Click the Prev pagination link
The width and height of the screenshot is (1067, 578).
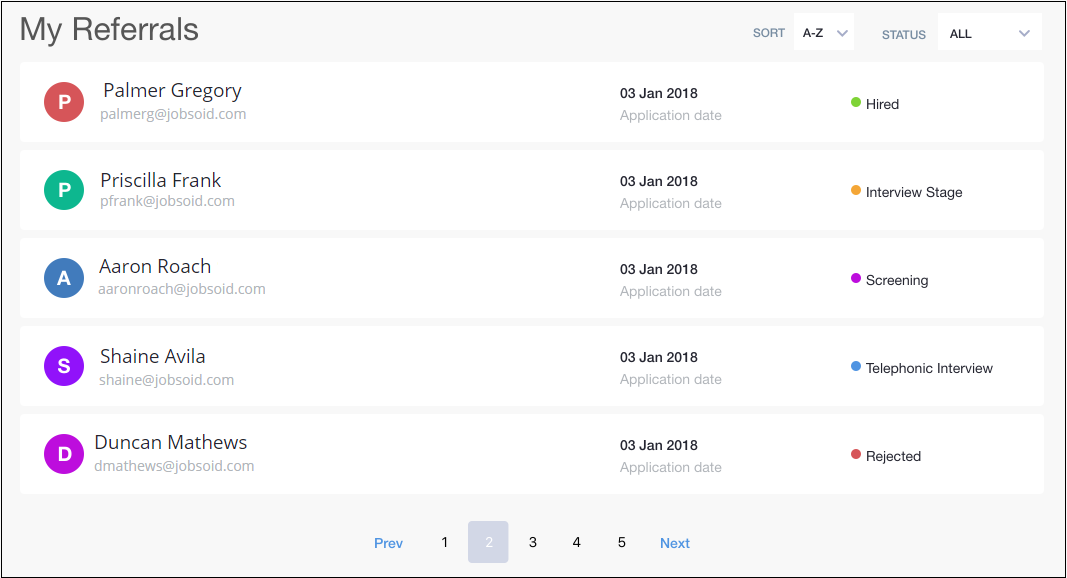click(x=388, y=543)
